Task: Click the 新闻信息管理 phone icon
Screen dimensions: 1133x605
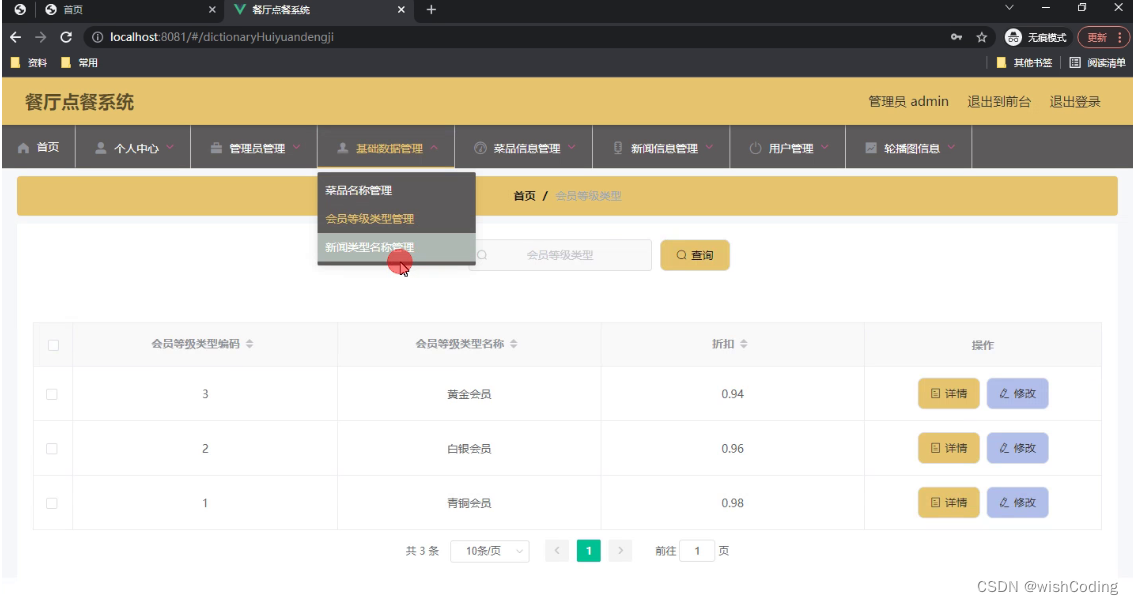Action: (620, 146)
